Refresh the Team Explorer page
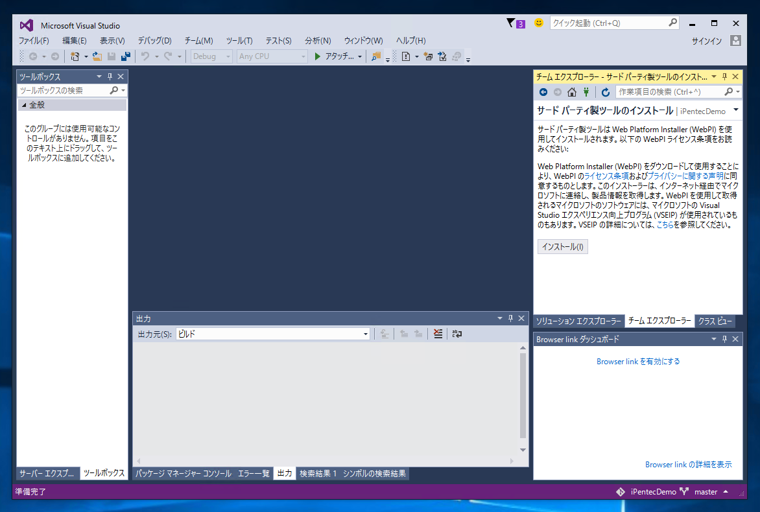The width and height of the screenshot is (760, 512). pos(605,92)
